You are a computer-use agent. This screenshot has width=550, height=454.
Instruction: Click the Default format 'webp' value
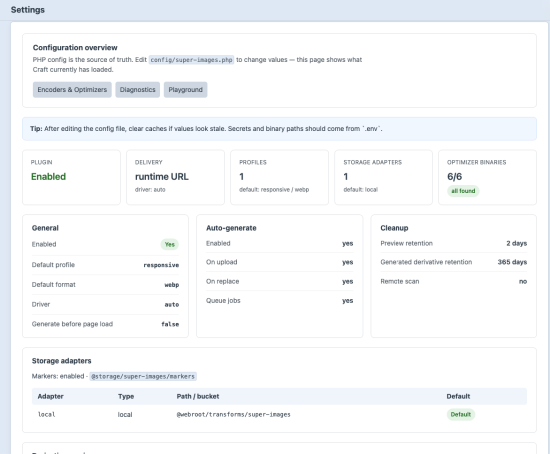point(172,285)
